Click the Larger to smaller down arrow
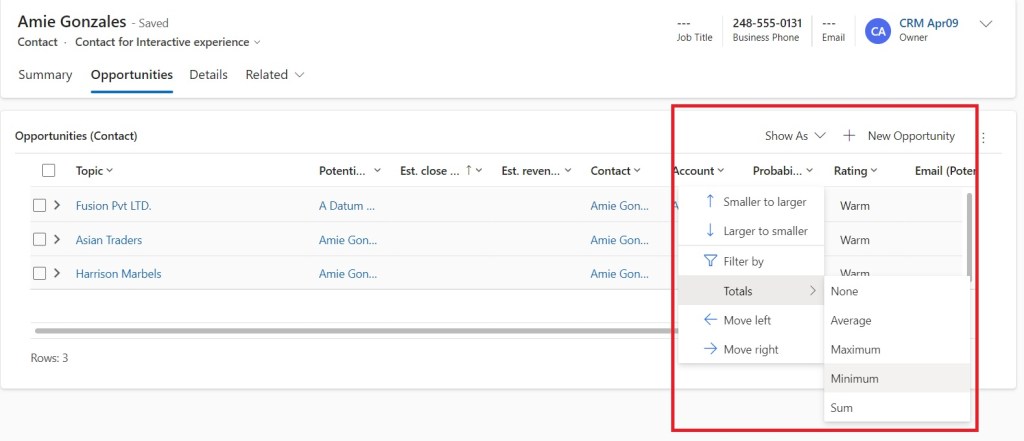1024x441 pixels. click(710, 231)
